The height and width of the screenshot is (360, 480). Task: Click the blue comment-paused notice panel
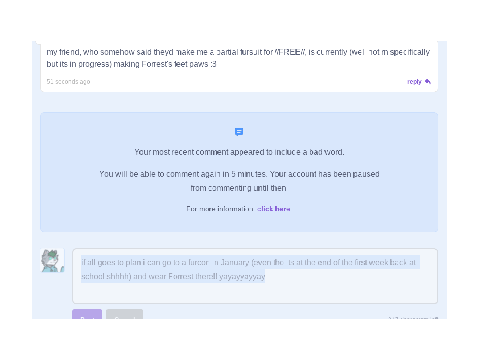pyautogui.click(x=239, y=172)
